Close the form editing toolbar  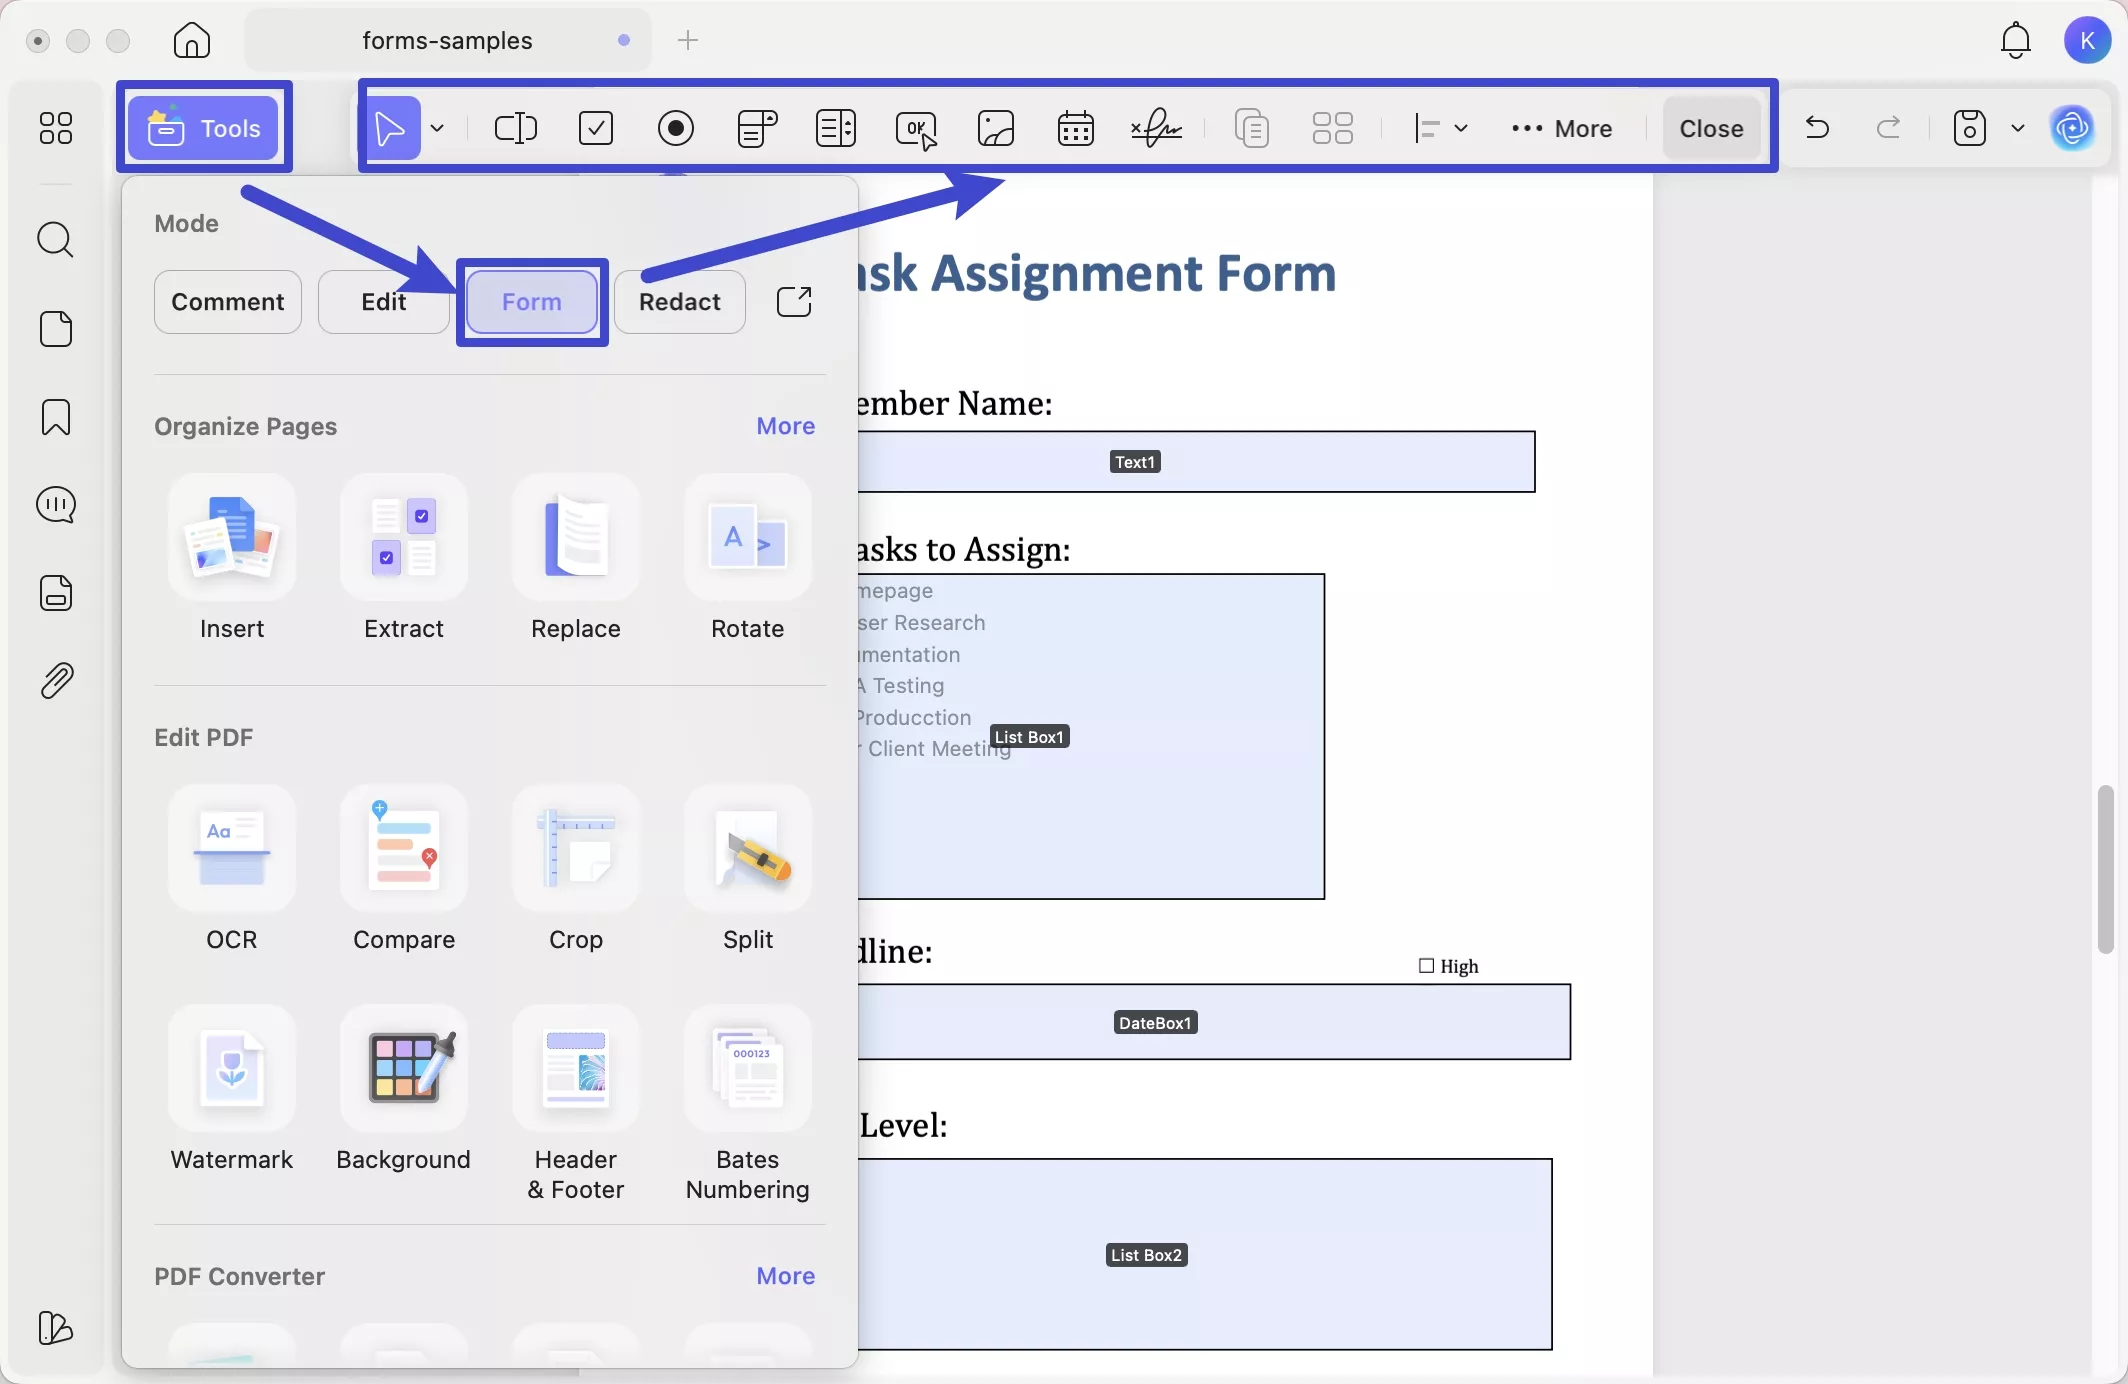coord(1711,128)
